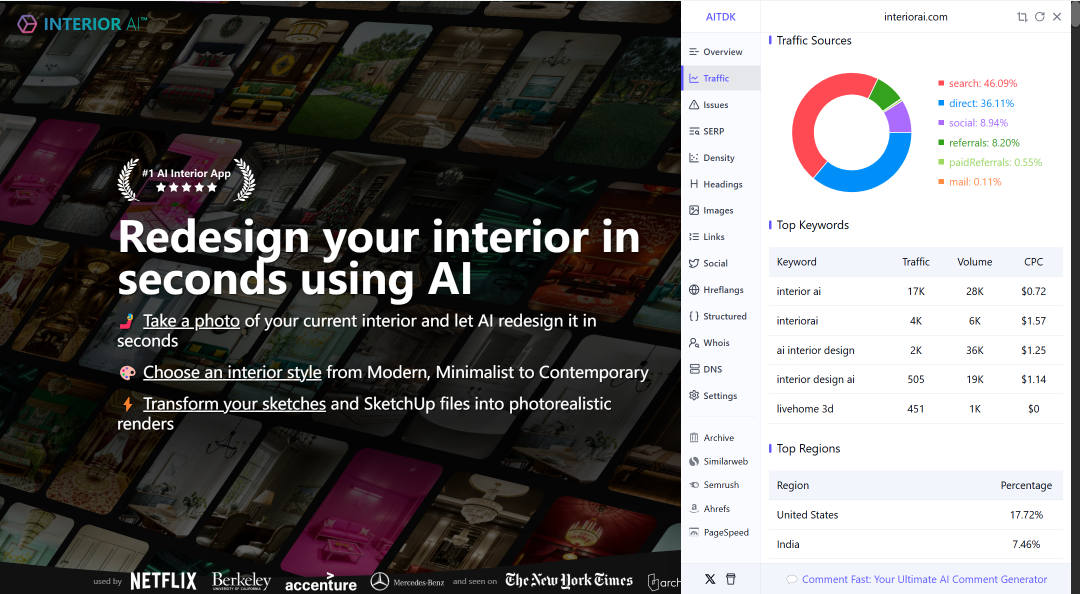The image size is (1080, 594).
Task: Click the United States region row
Action: point(915,515)
